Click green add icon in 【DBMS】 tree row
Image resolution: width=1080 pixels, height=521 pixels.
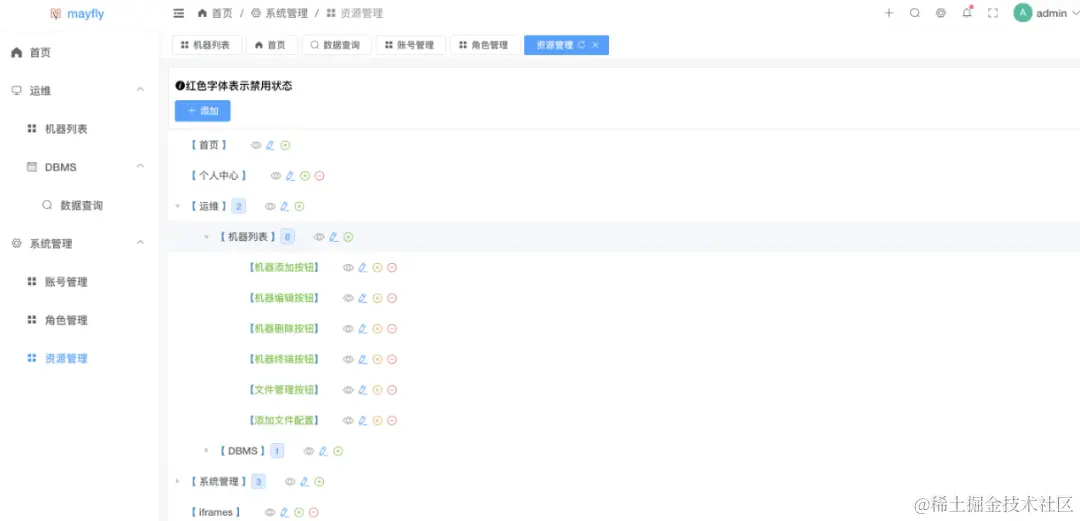338,451
